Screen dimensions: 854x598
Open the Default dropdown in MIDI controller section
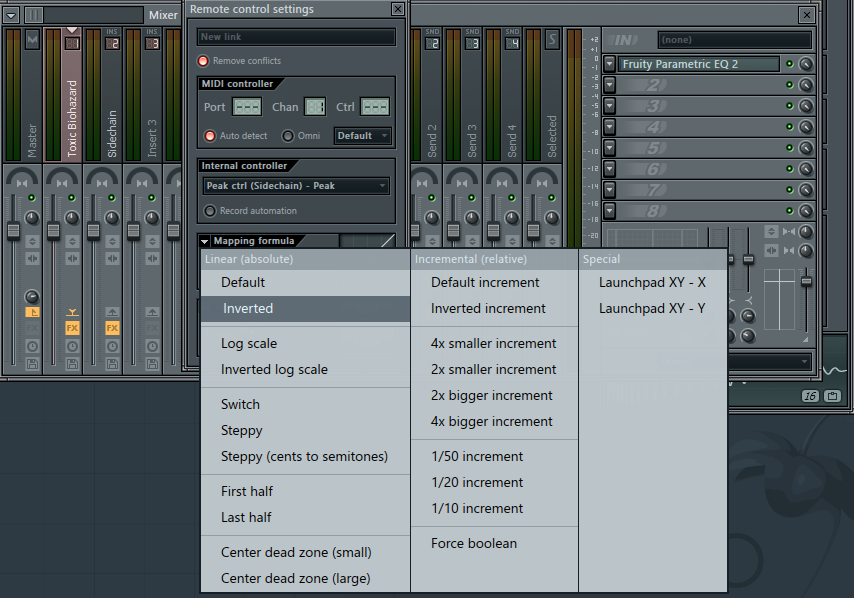362,136
